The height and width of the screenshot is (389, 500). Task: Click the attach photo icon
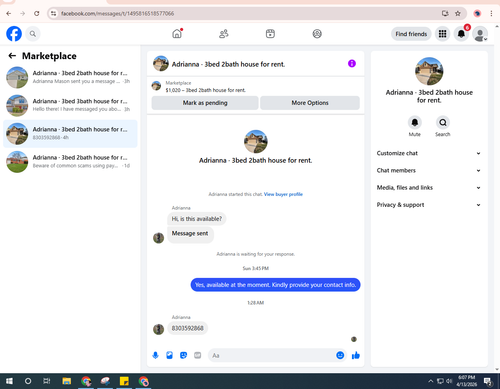pos(170,355)
